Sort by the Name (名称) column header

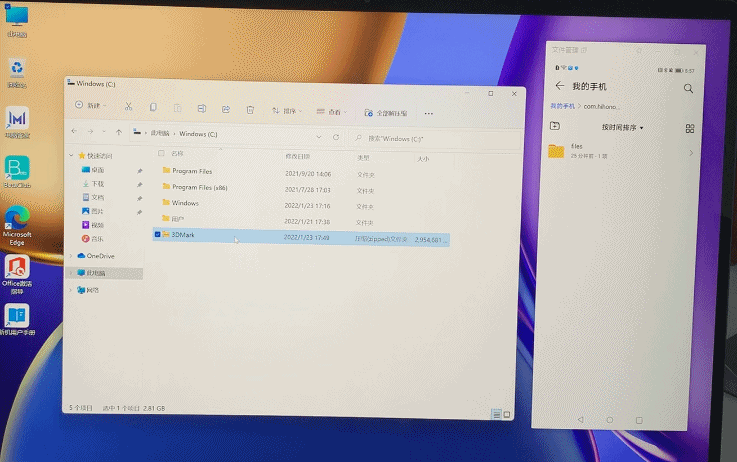tap(177, 153)
